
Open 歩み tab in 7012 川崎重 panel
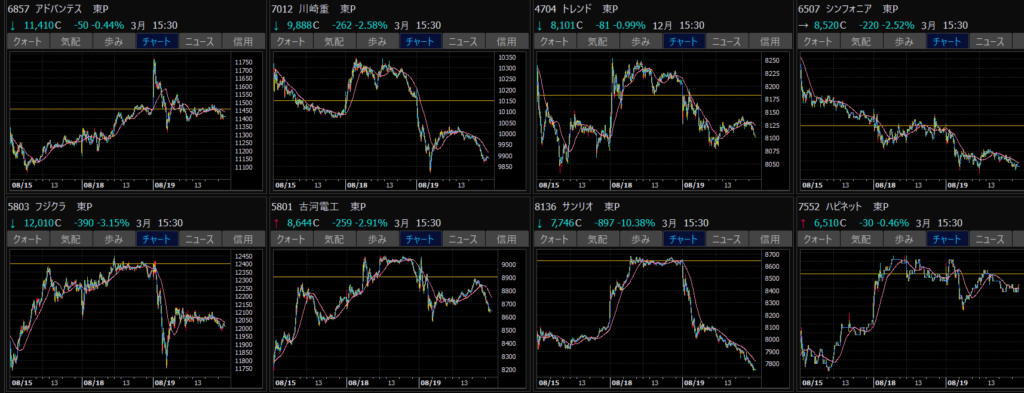(x=378, y=41)
